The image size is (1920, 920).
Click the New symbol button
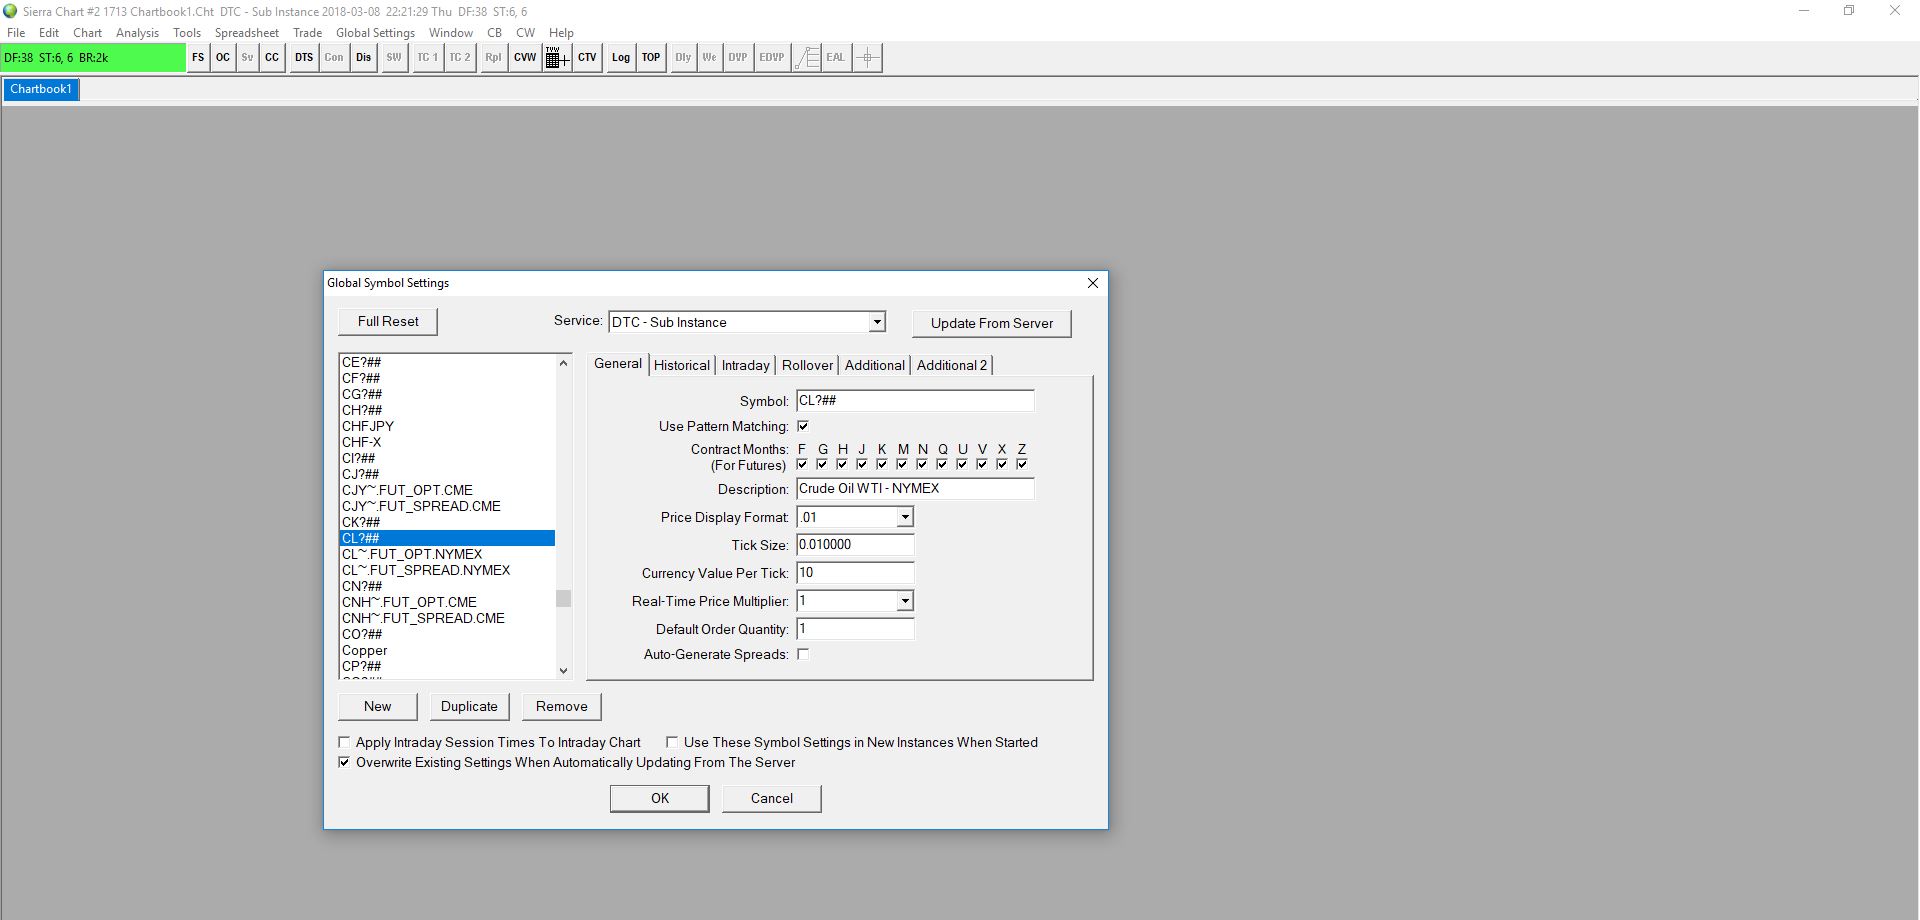[378, 706]
